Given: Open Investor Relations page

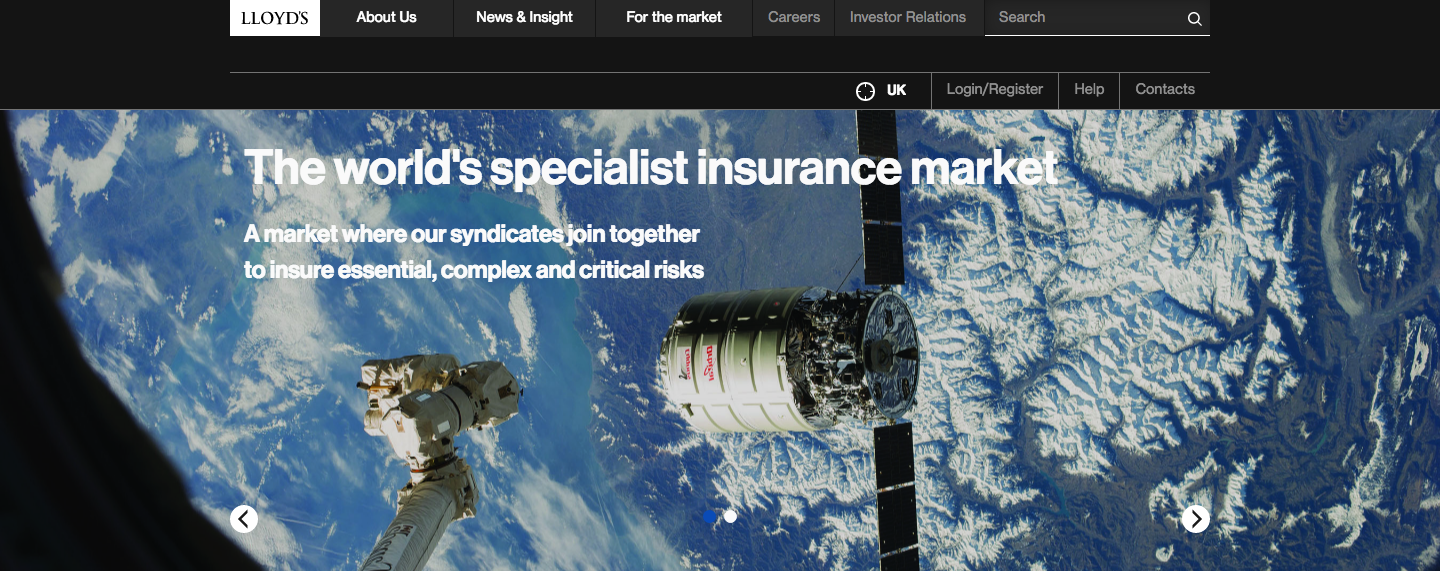Looking at the screenshot, I should [908, 17].
